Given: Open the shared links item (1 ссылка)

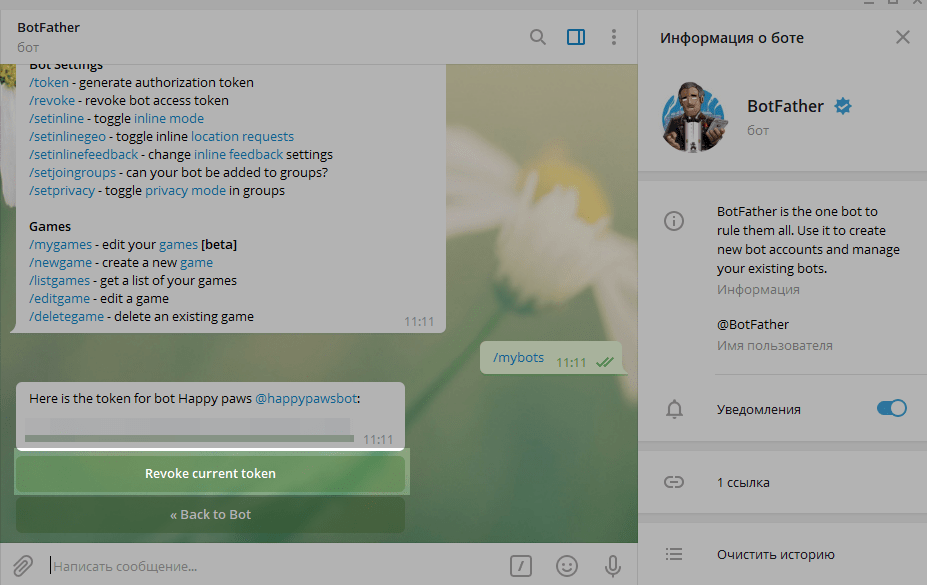Looking at the screenshot, I should (x=743, y=483).
